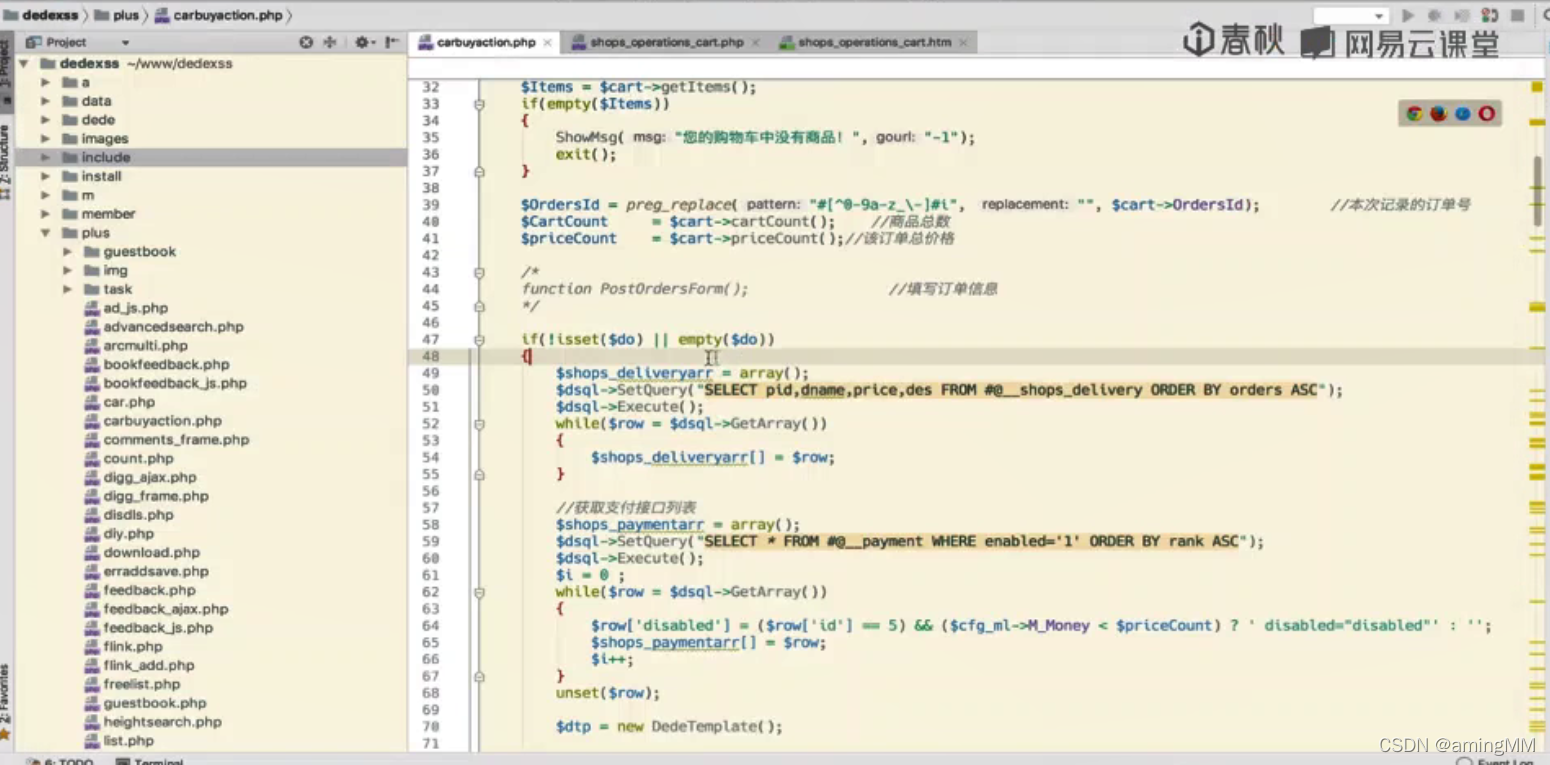
Task: Click plus in the breadcrumb bar
Action: click(117, 15)
